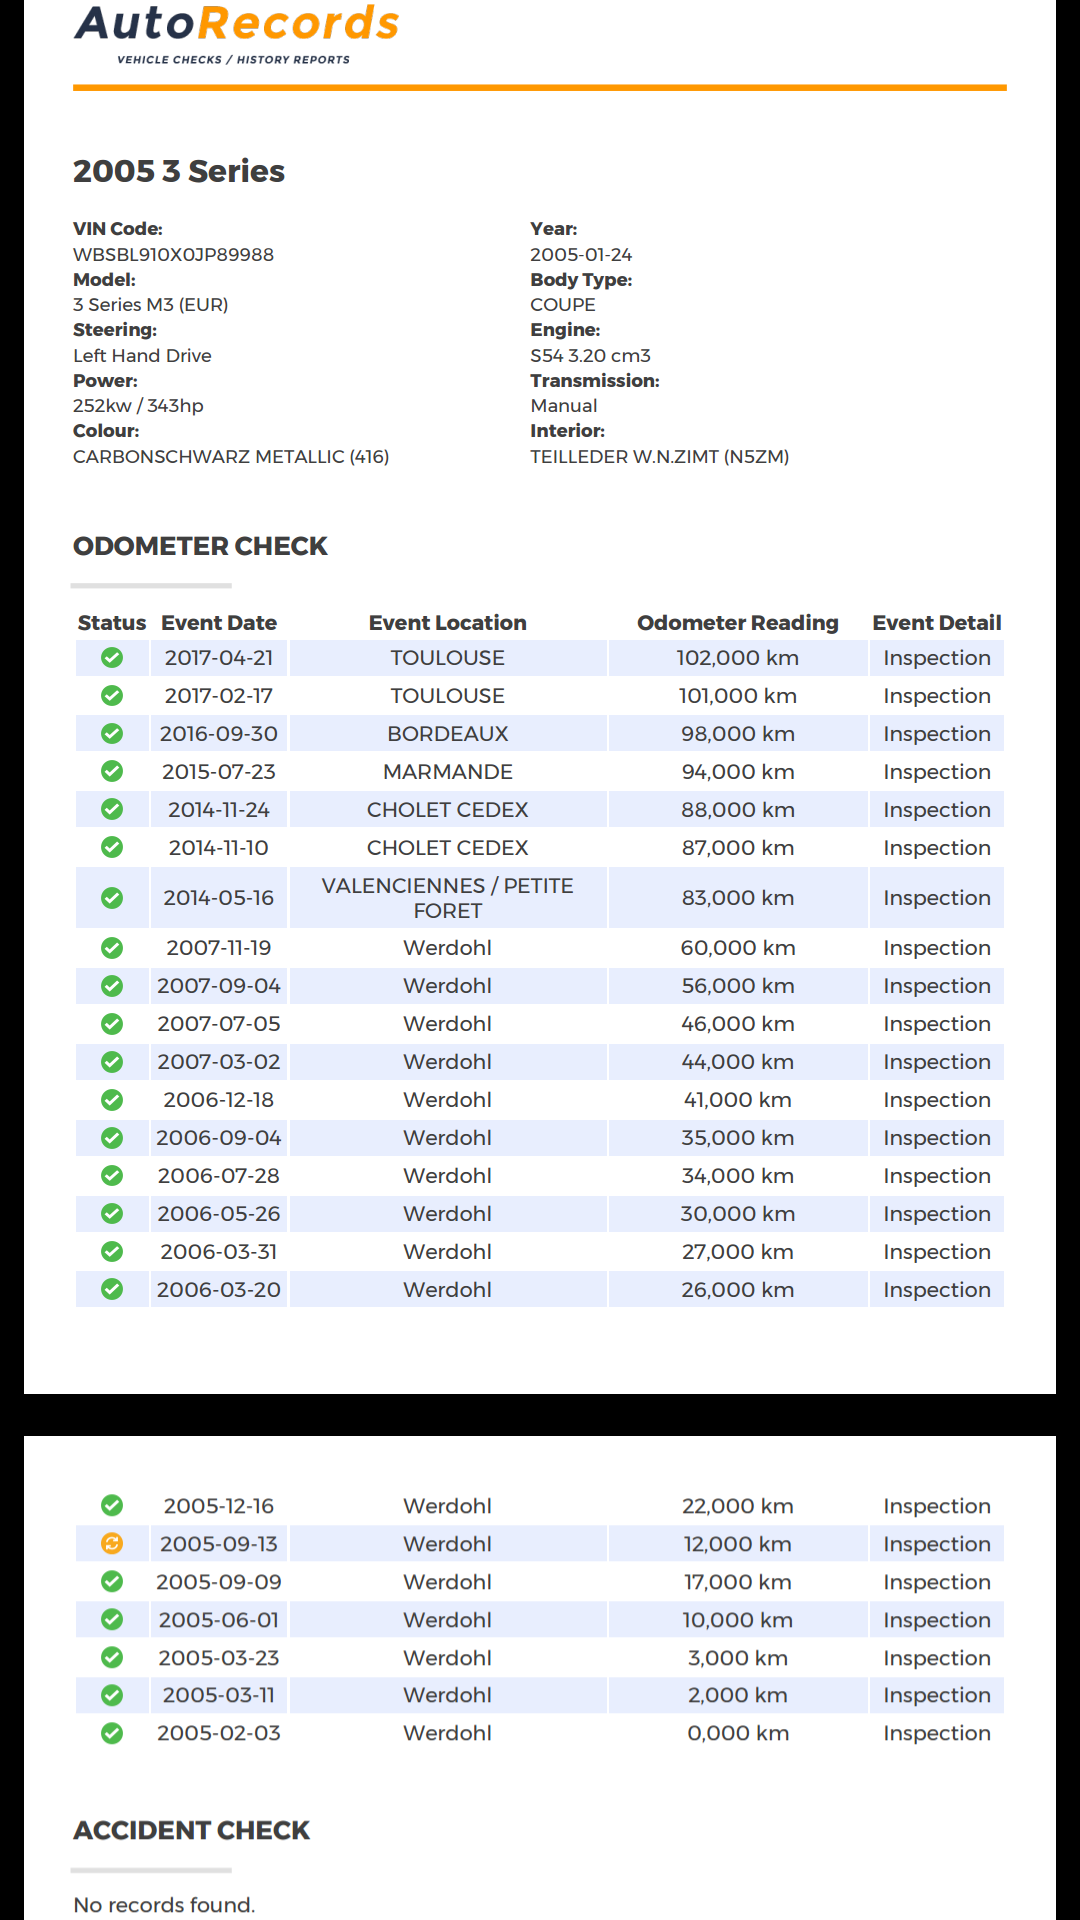Click the ACCIDENT CHECK section heading

tap(192, 1830)
